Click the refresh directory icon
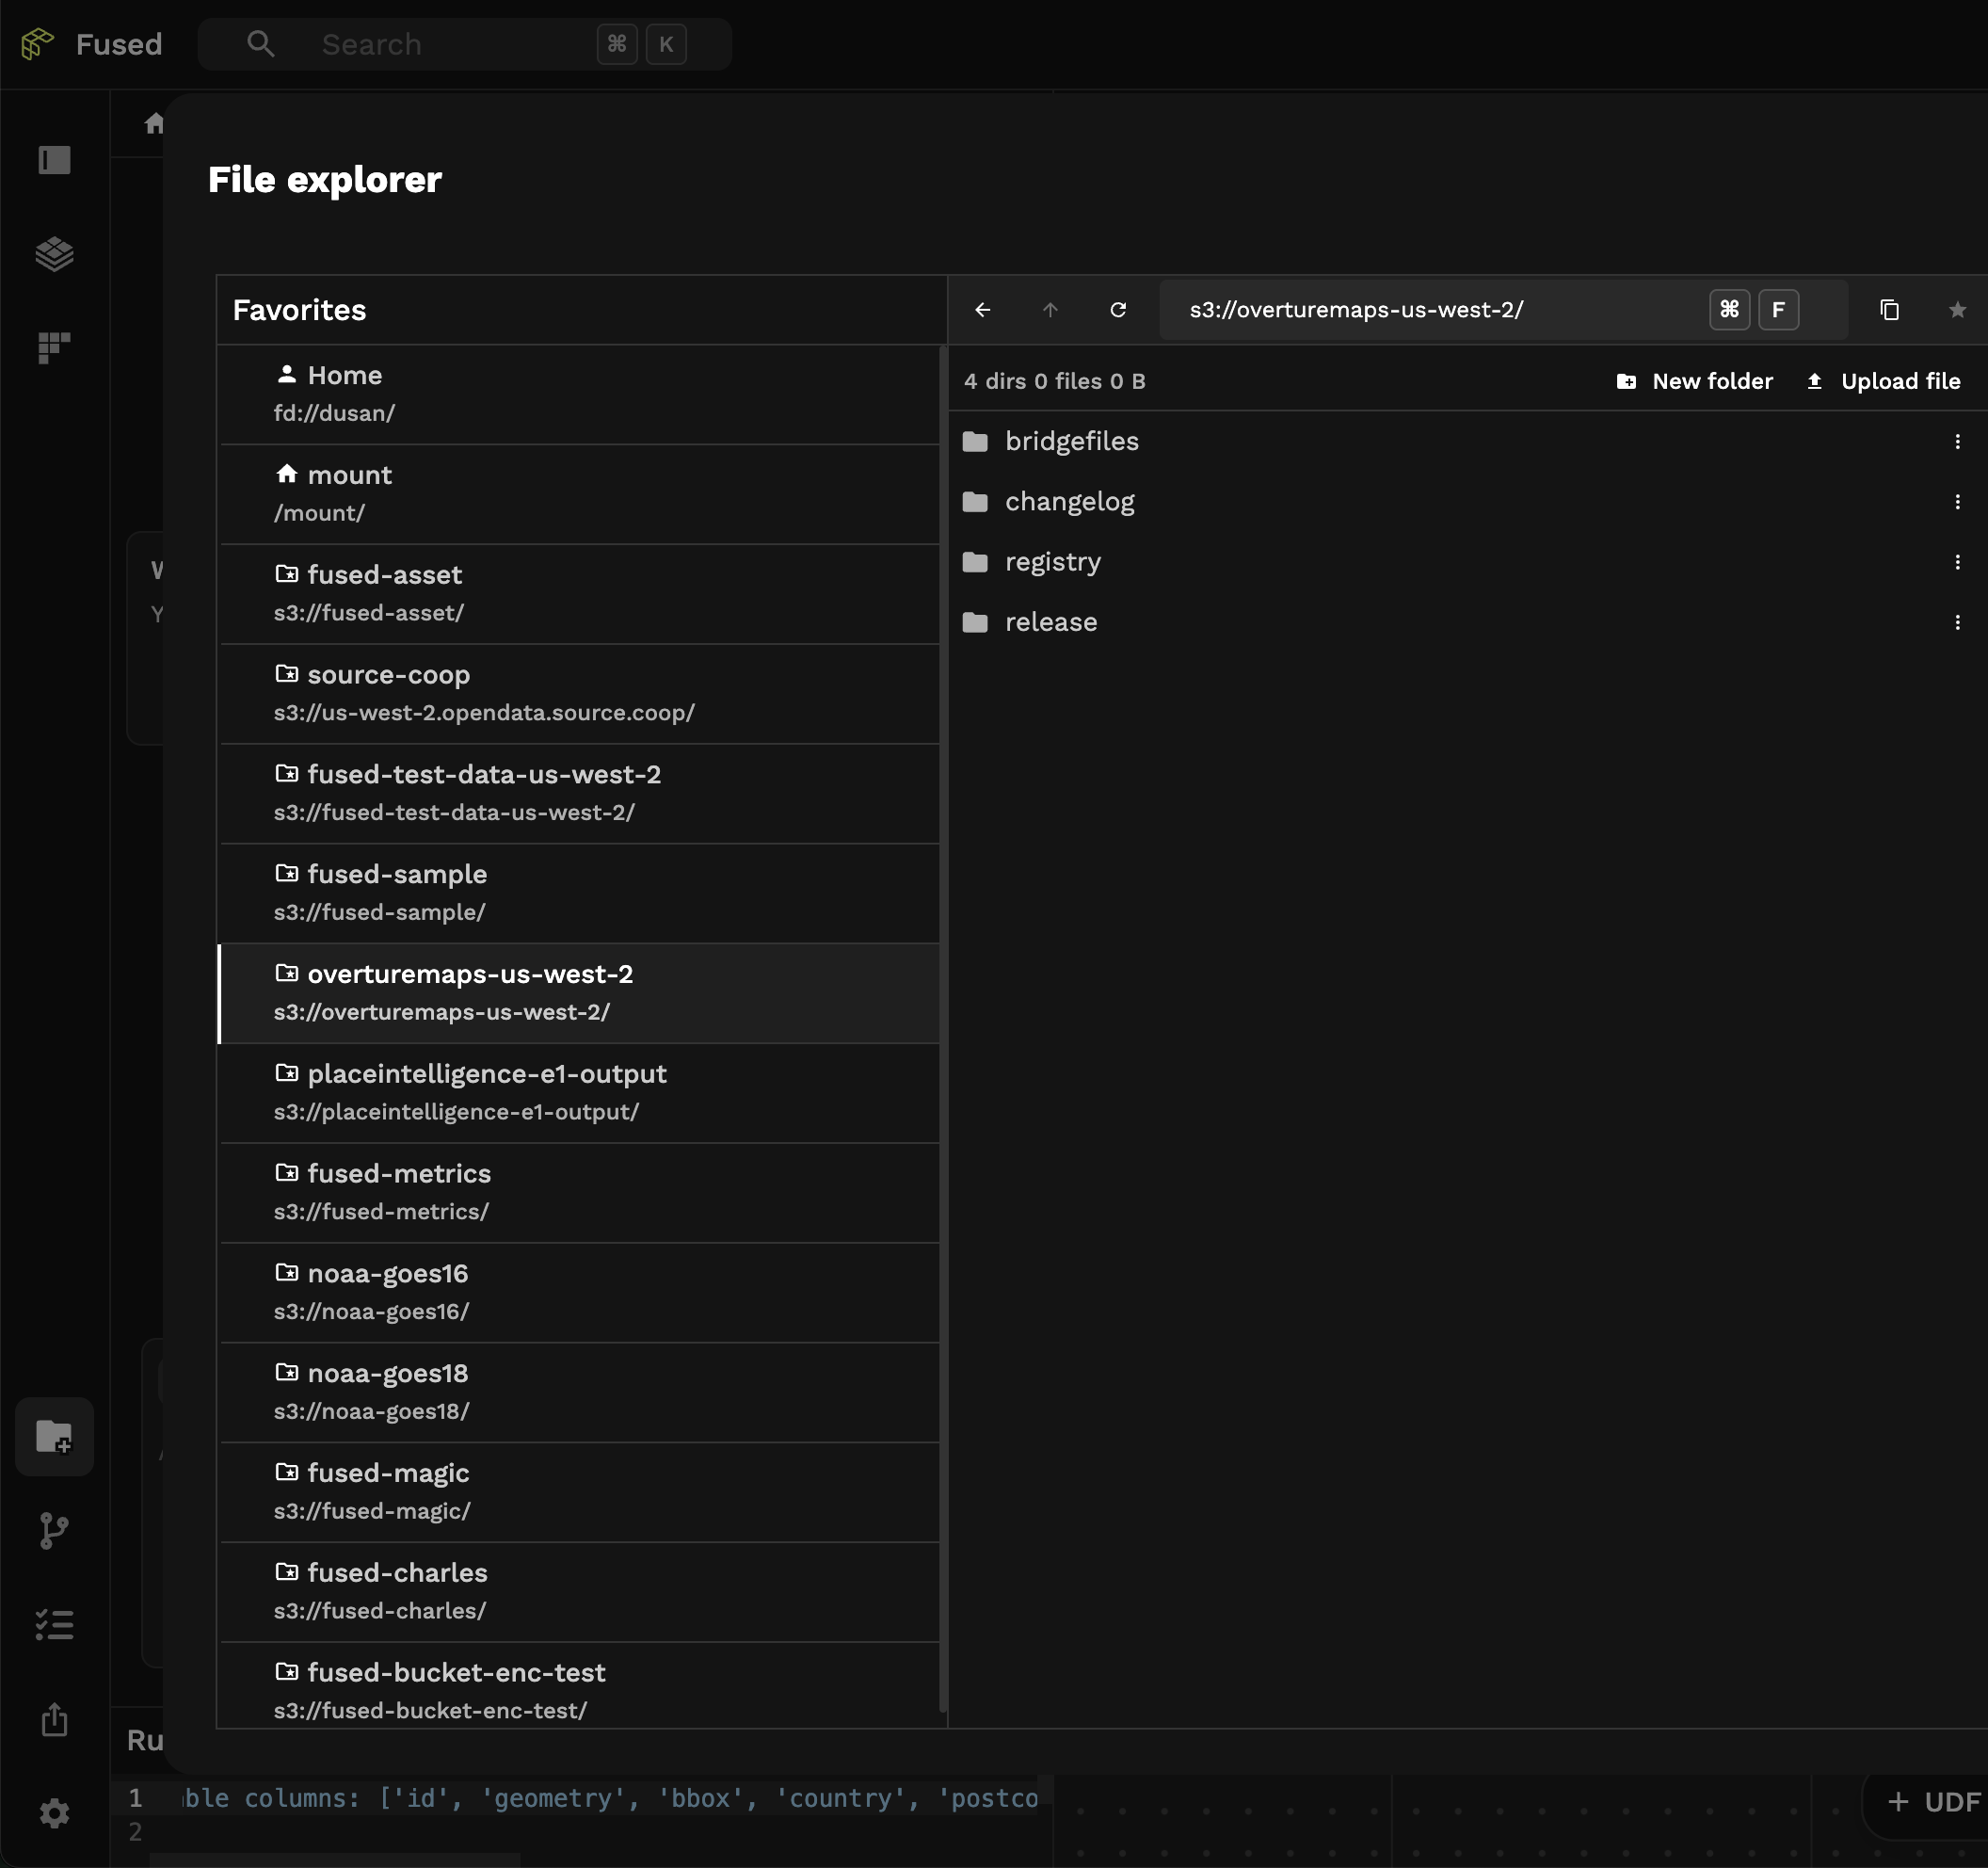 (x=1118, y=310)
